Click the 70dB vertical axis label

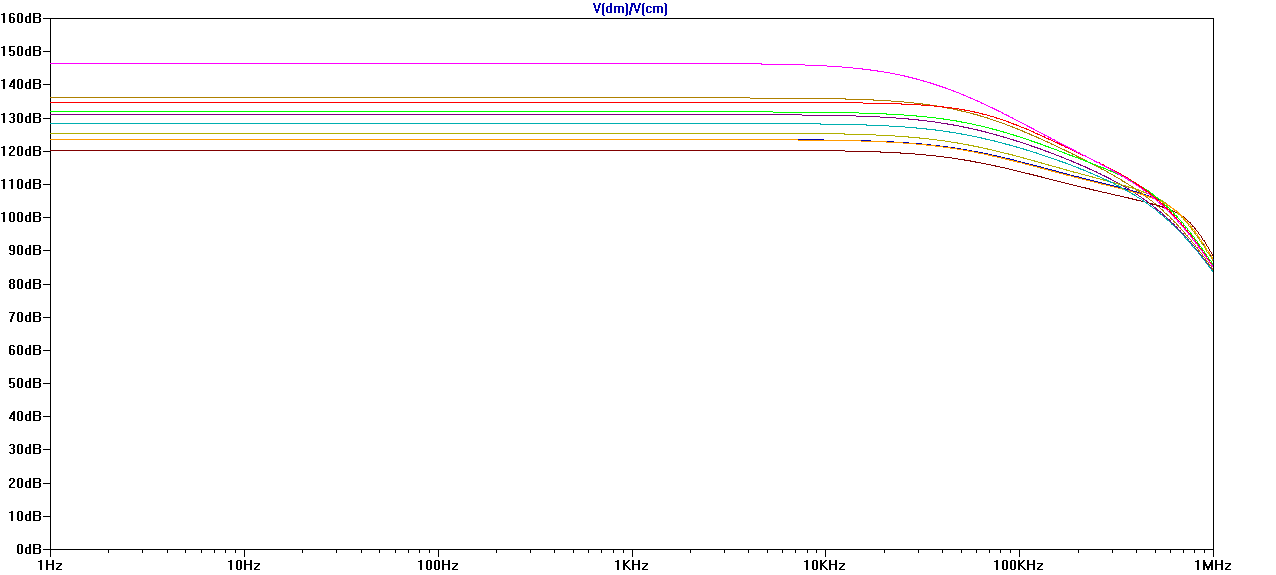(25, 317)
